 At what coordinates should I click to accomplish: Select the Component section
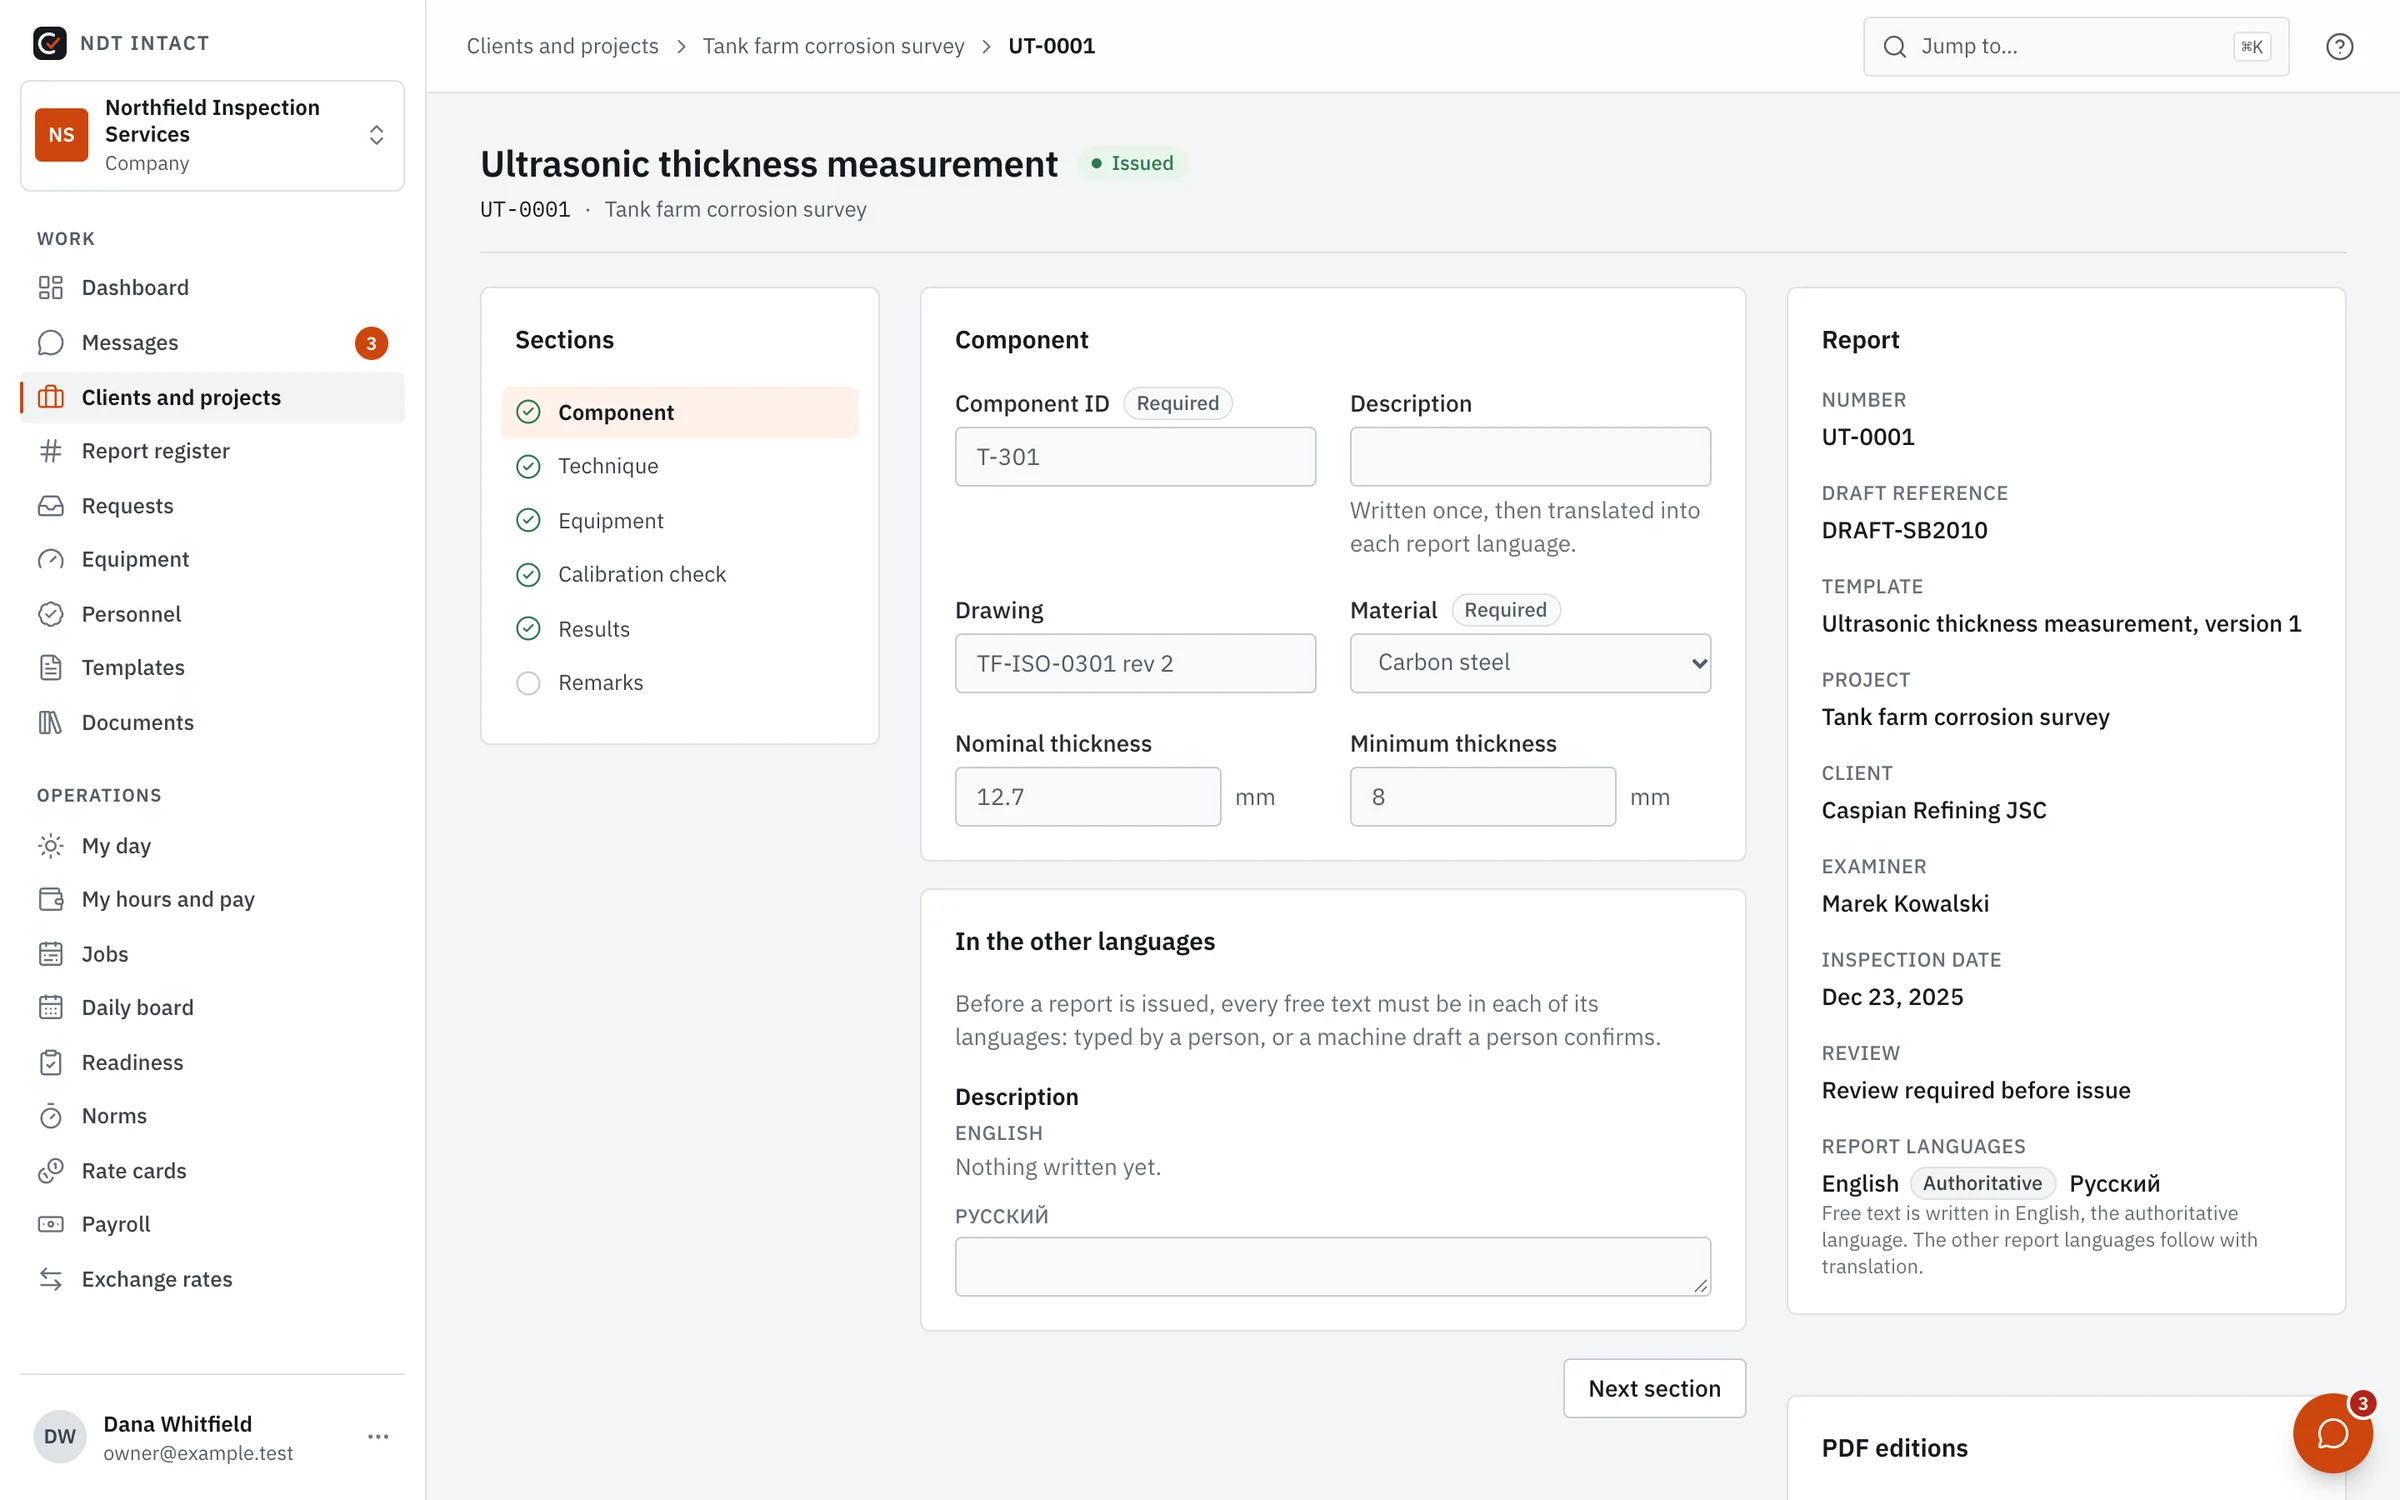679,412
